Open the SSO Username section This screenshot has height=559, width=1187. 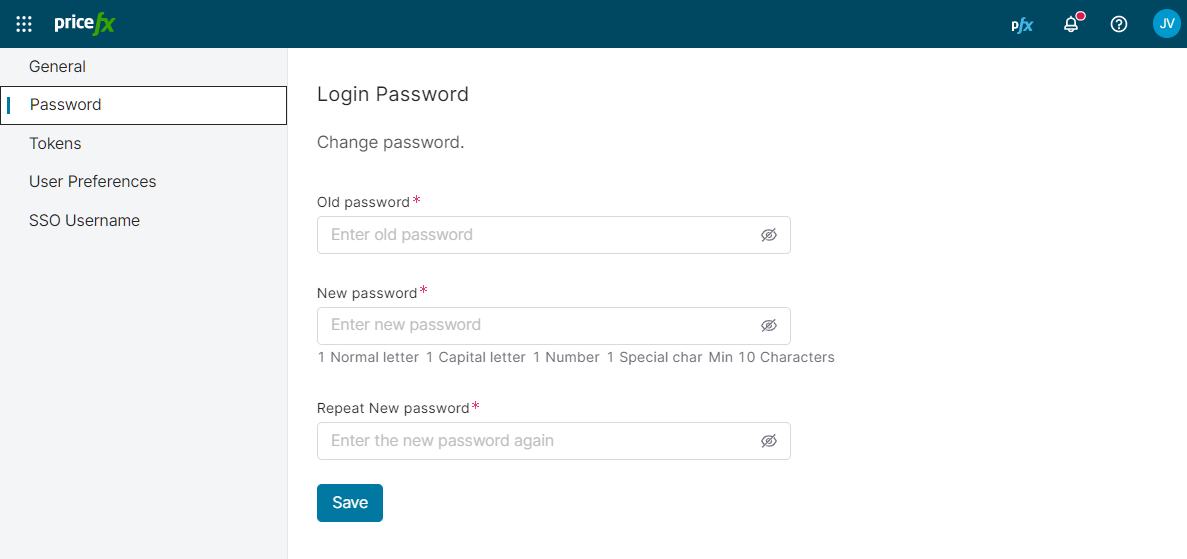(x=84, y=221)
